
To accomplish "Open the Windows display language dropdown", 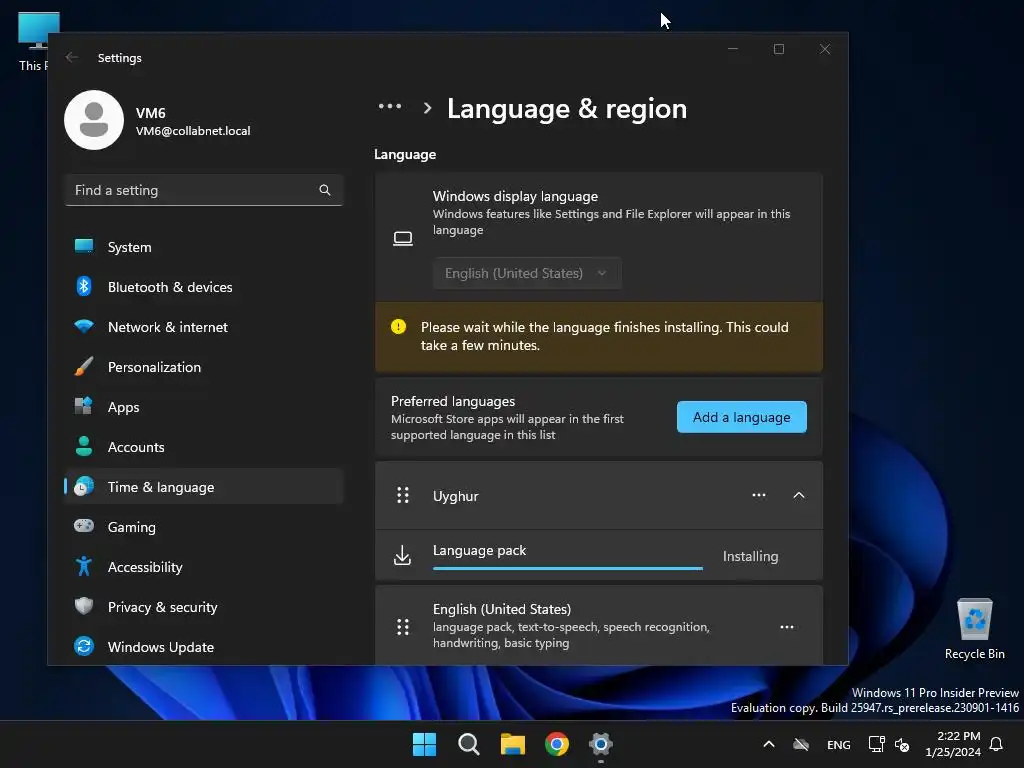I will (527, 273).
